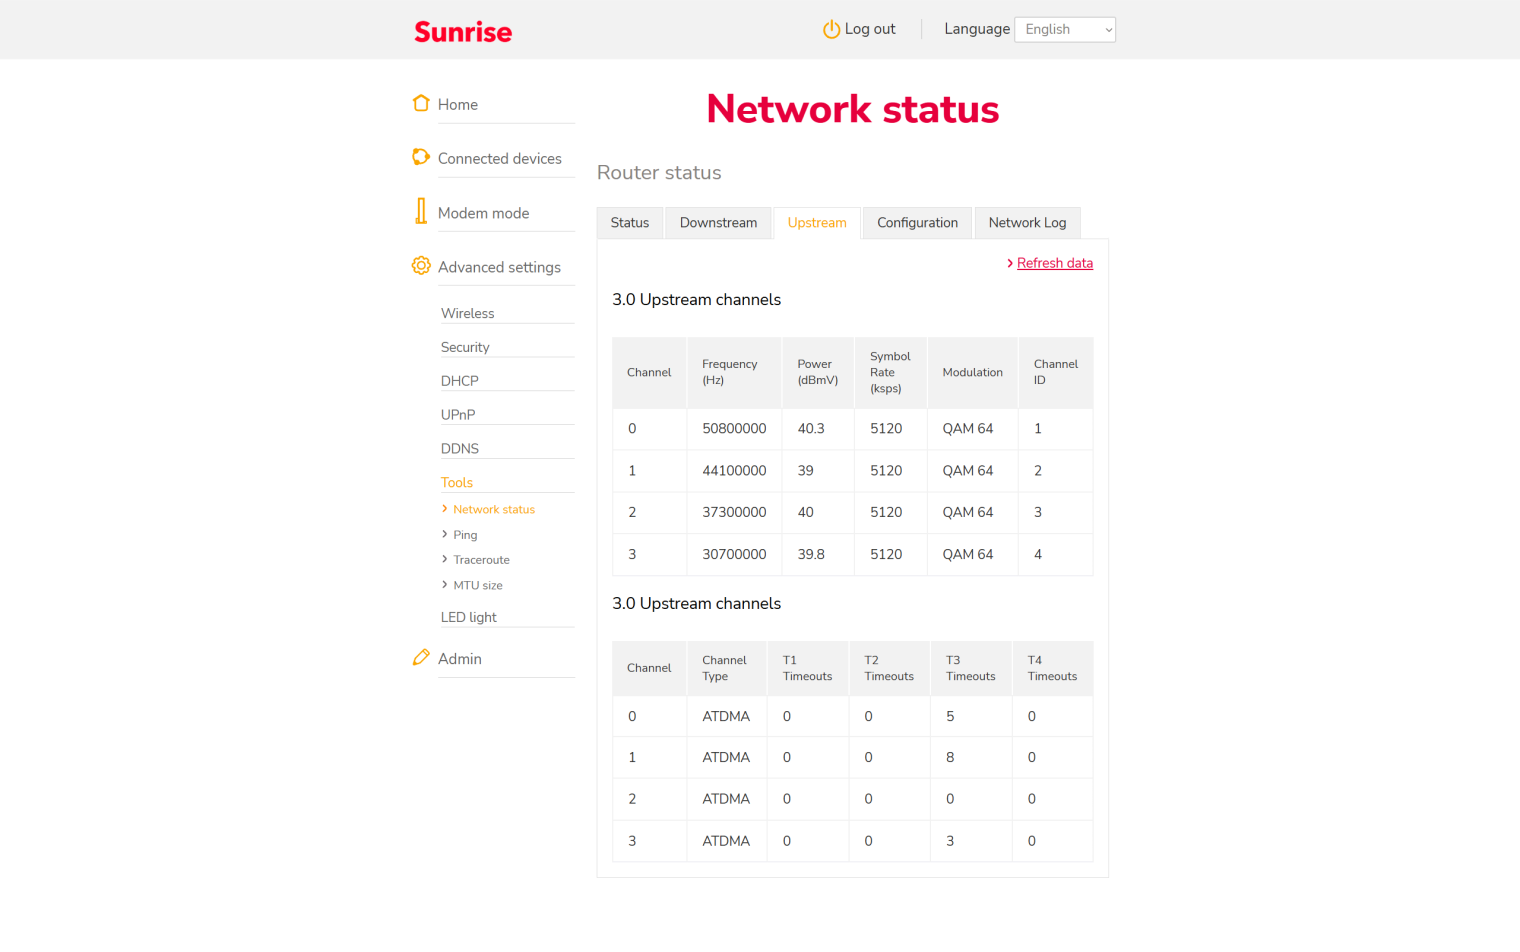Open Connected devices page
The image size is (1520, 952).
coord(500,159)
